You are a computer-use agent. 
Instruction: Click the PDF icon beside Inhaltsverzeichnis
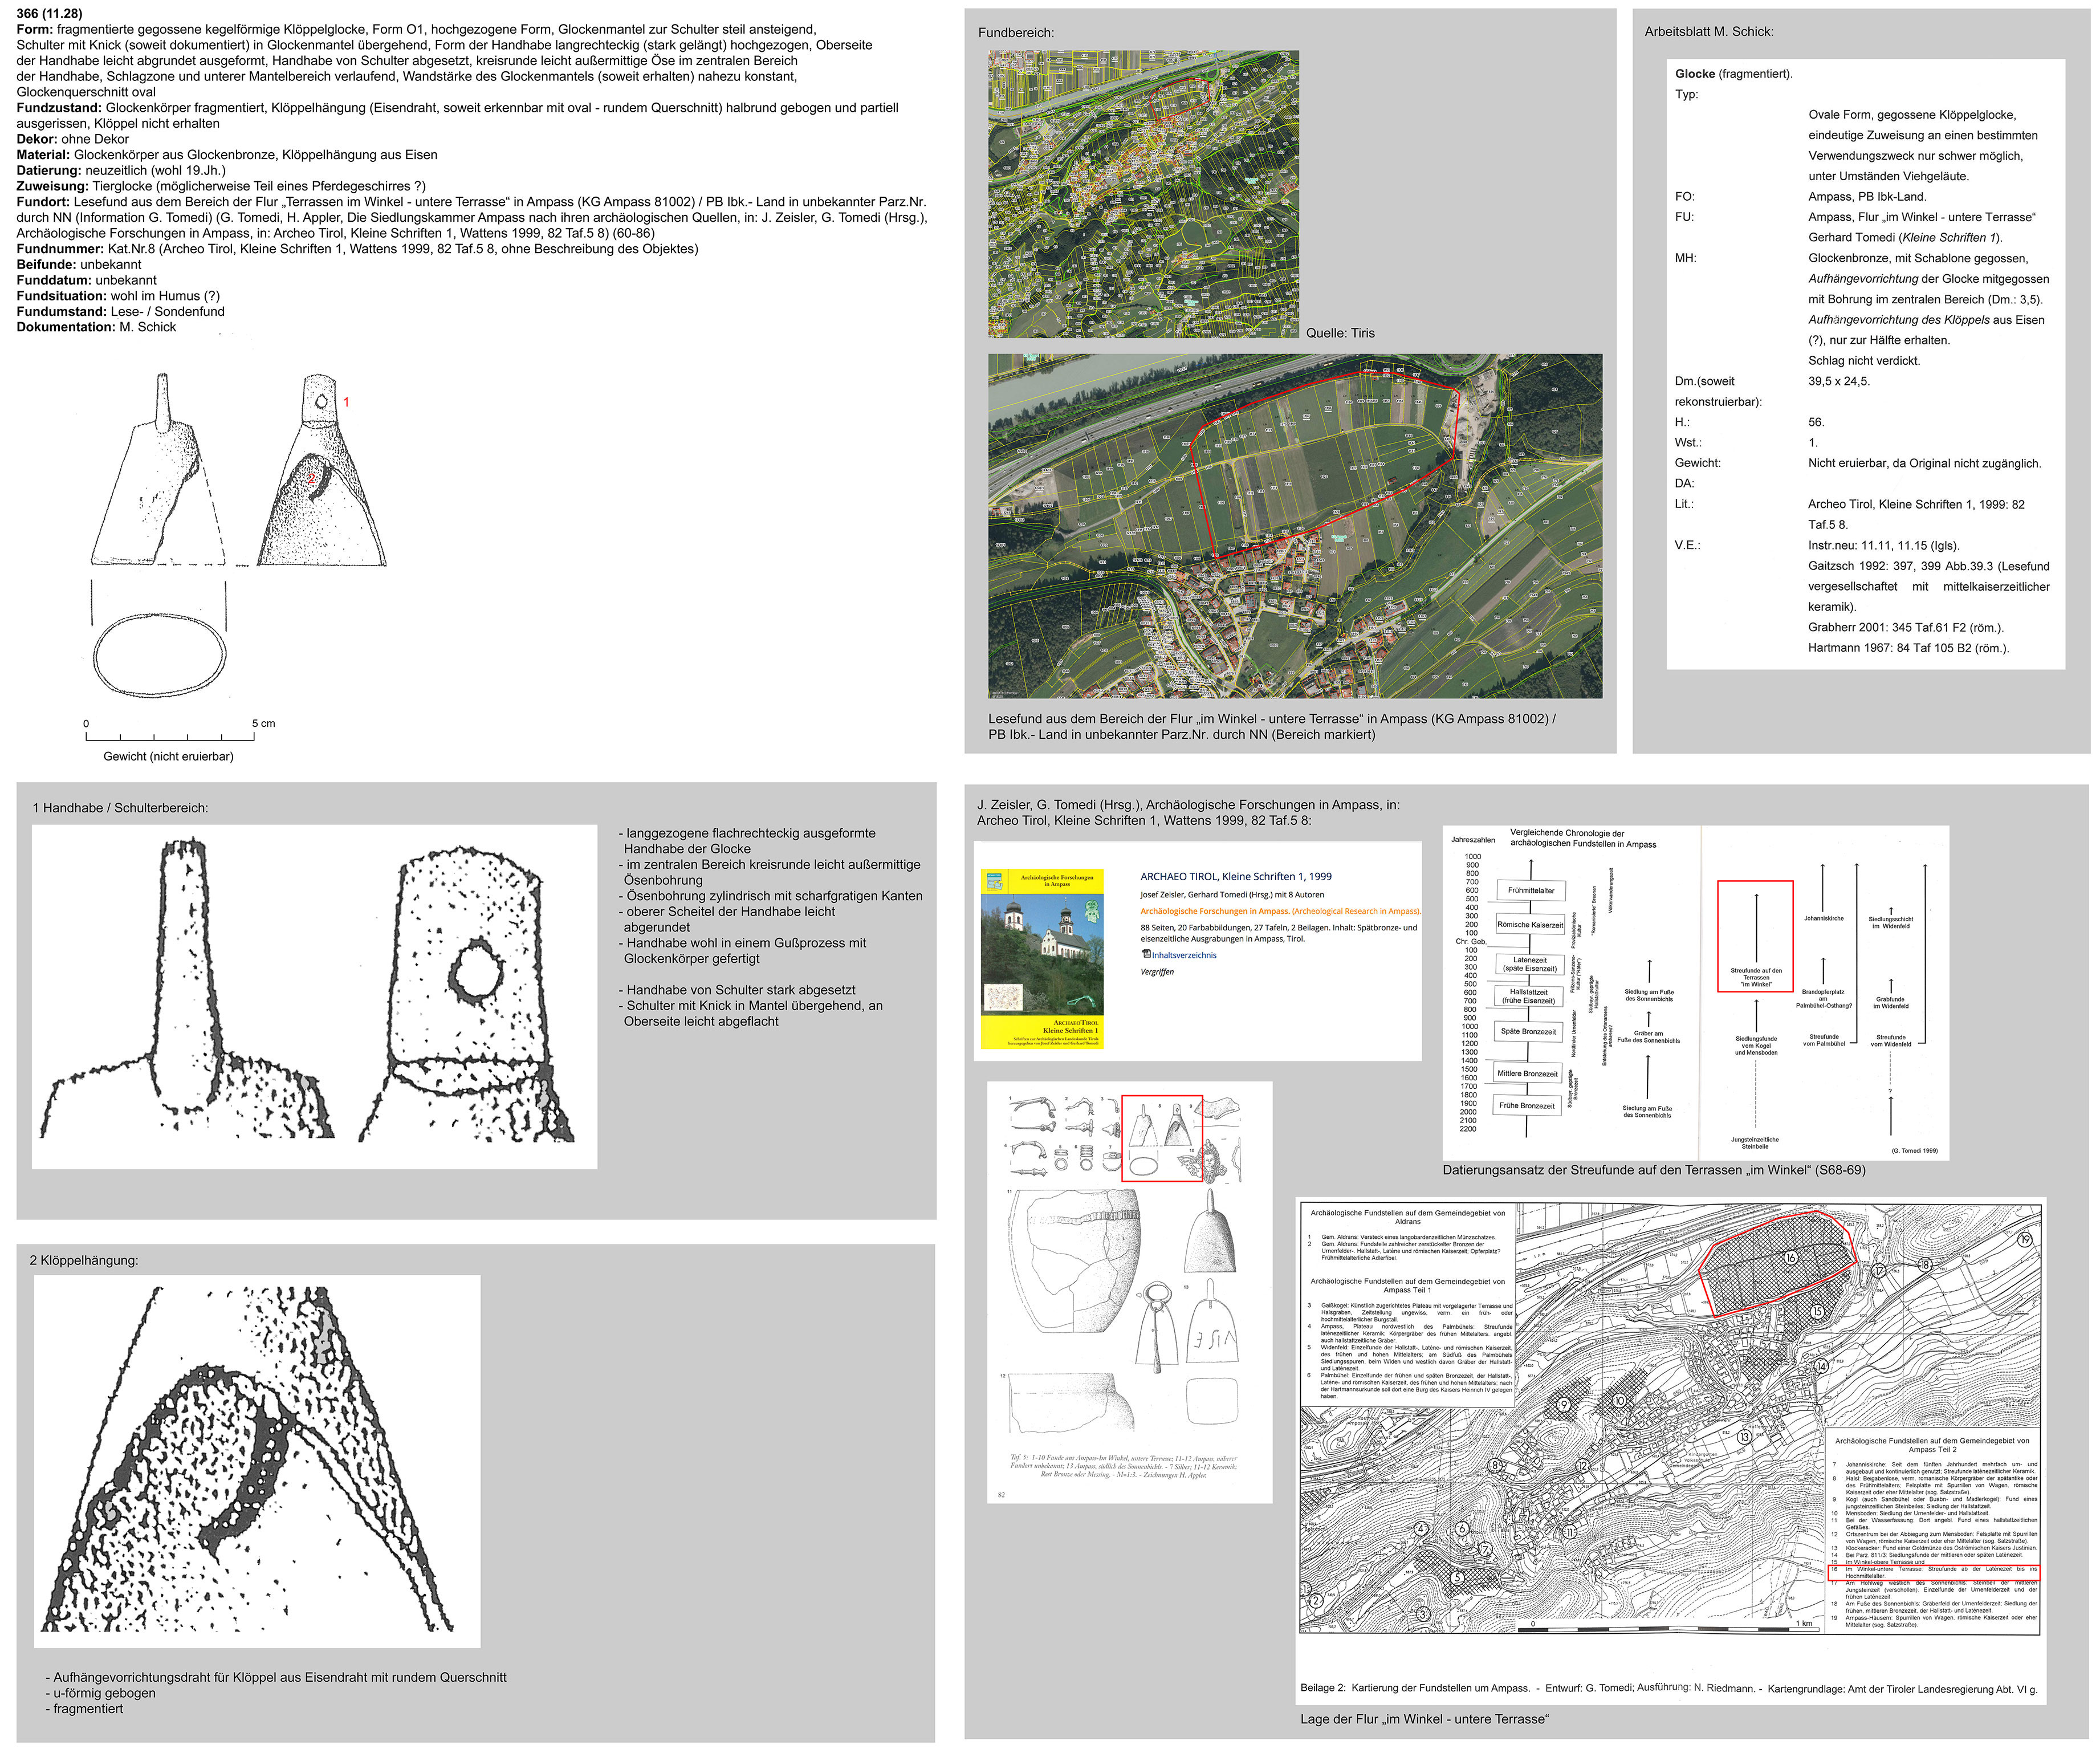click(x=1146, y=954)
